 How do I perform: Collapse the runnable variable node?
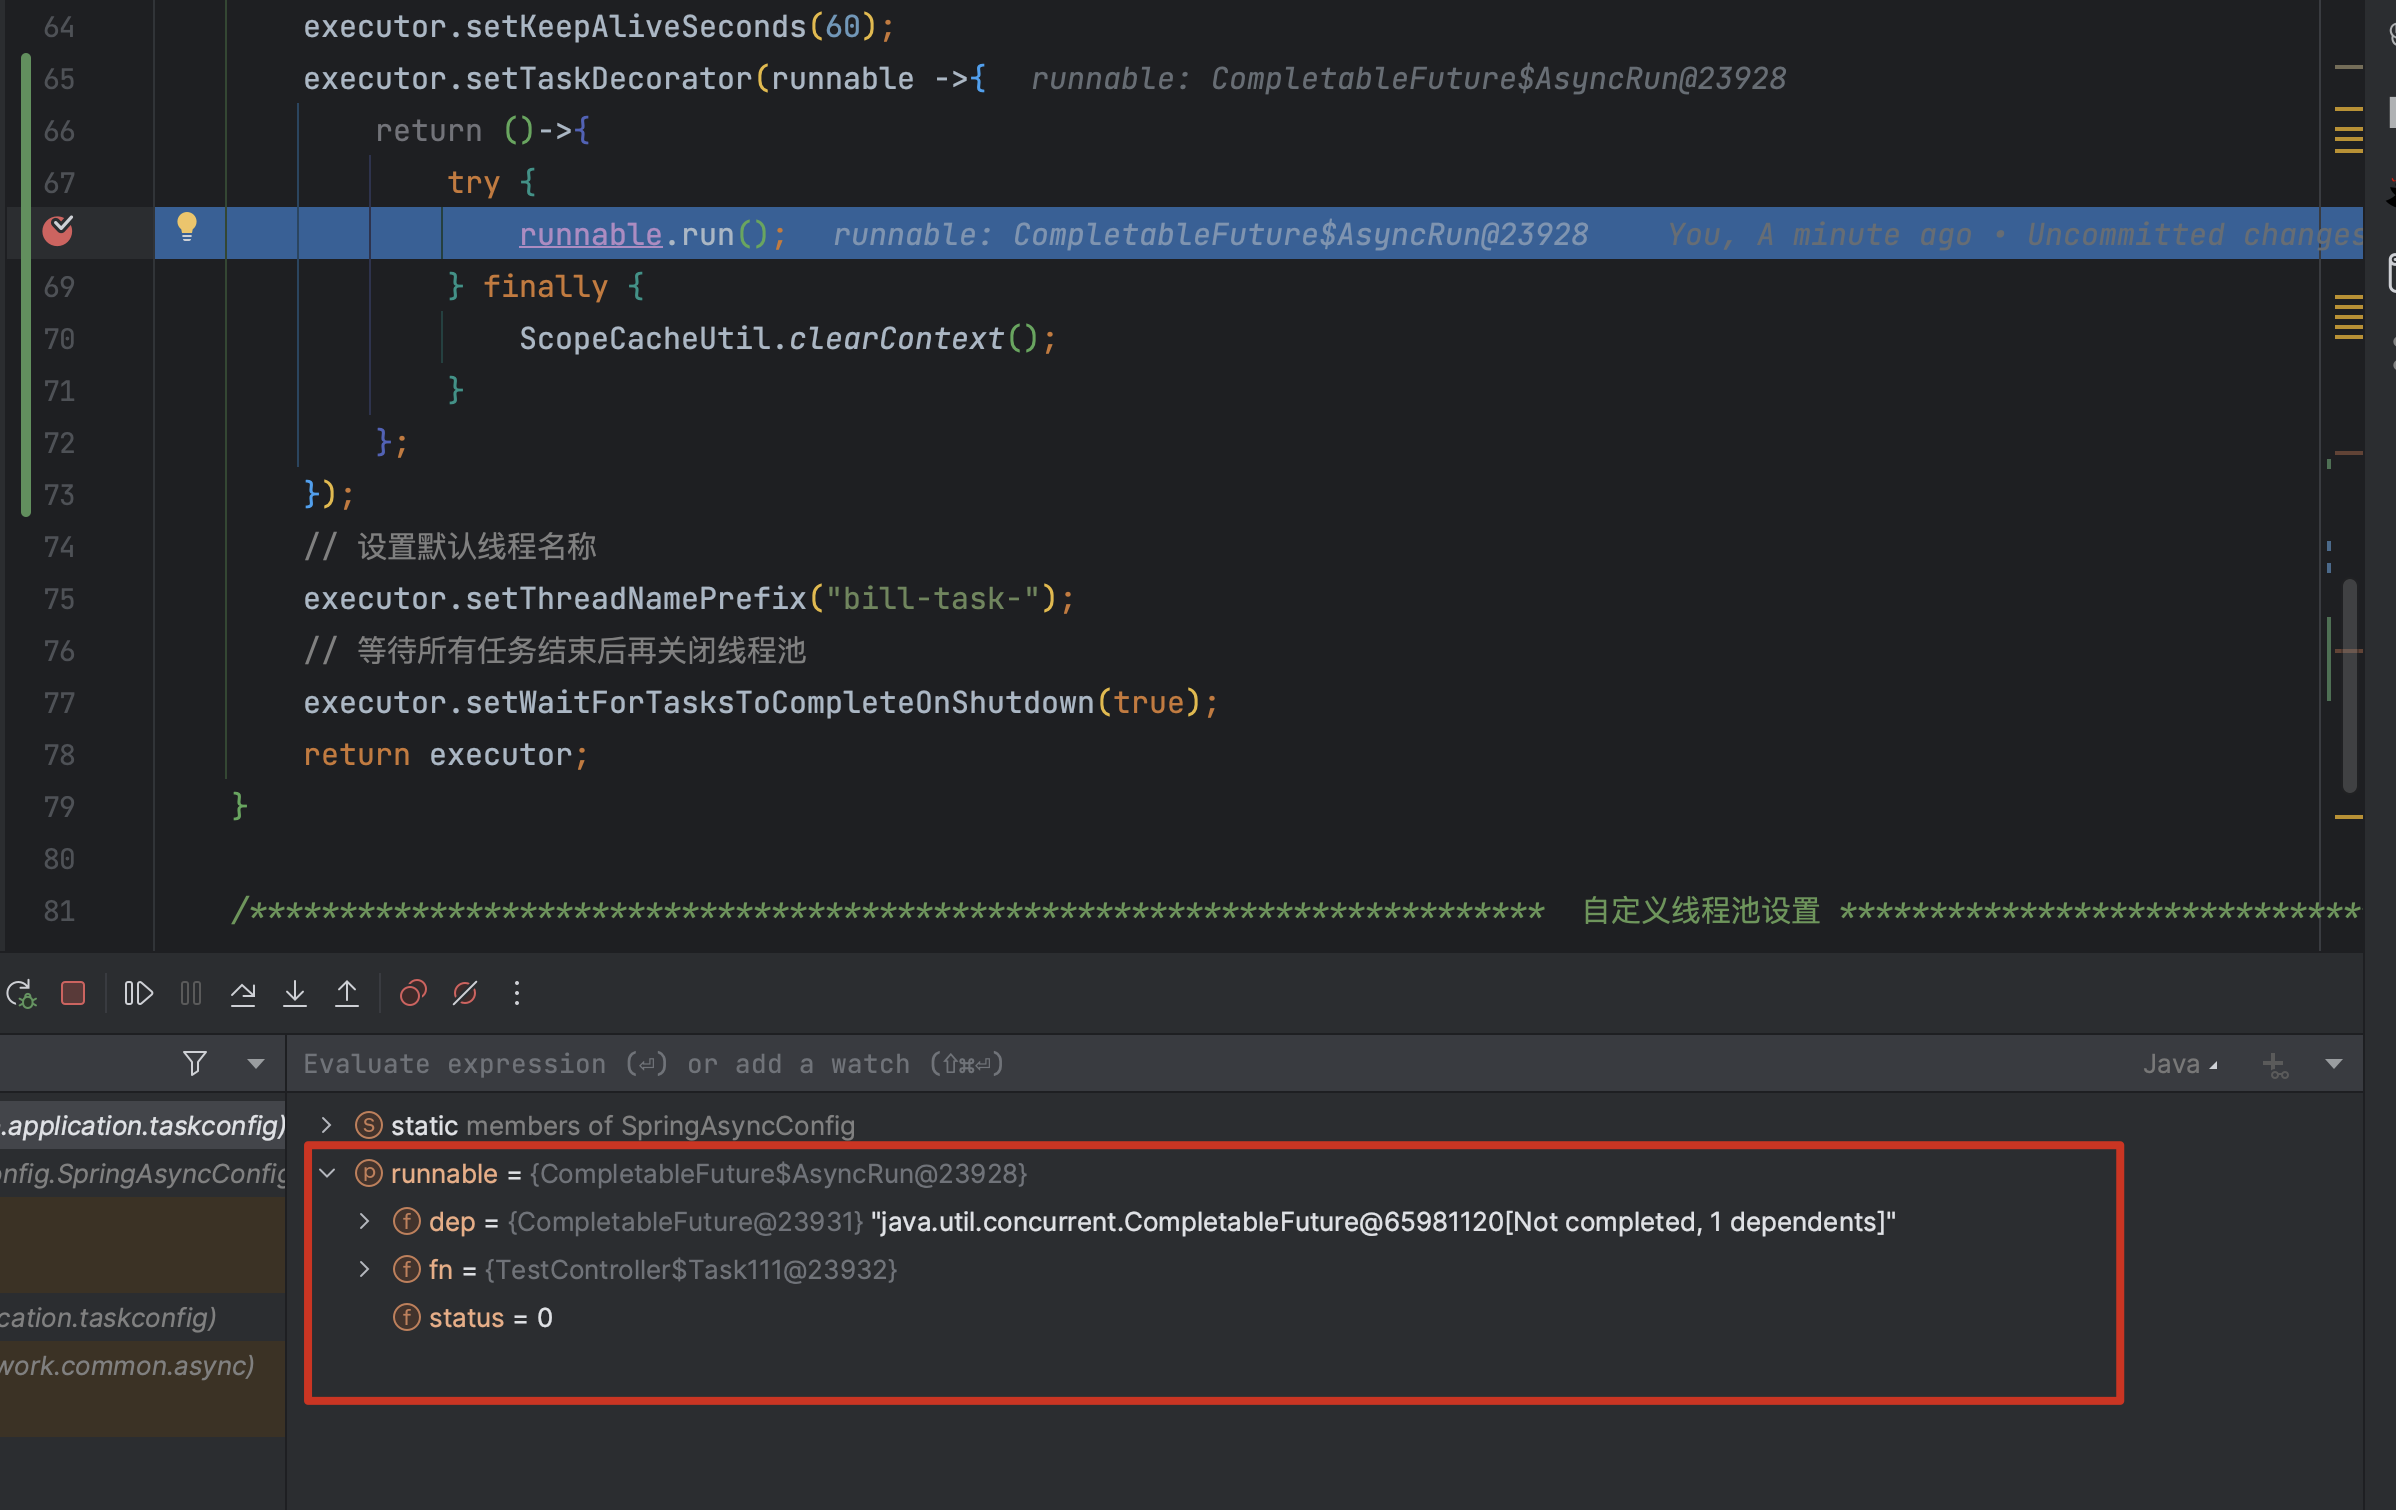328,1173
